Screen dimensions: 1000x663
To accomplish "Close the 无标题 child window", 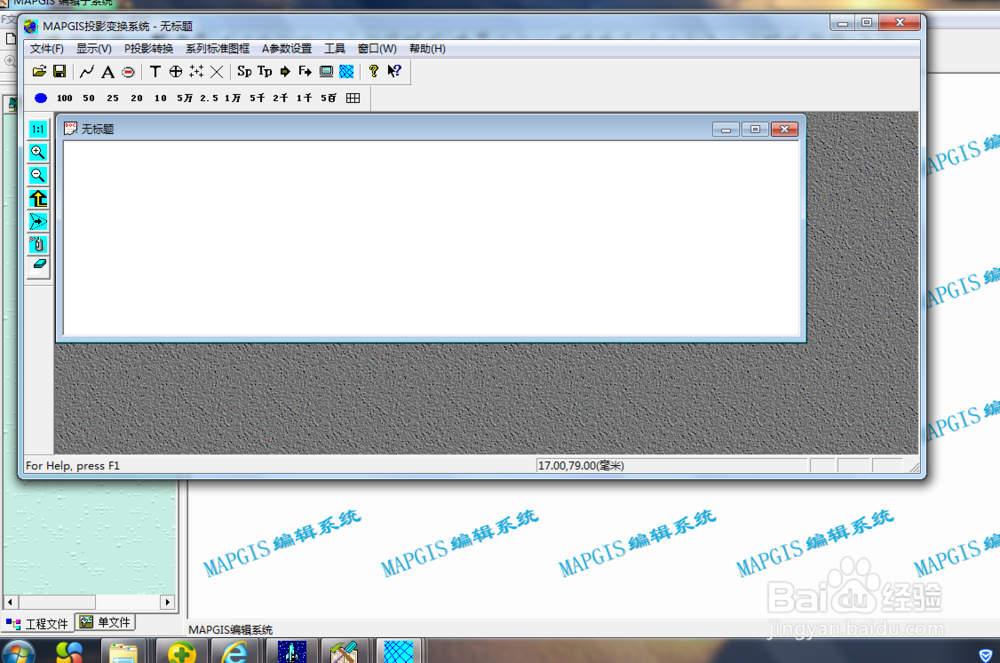I will (785, 129).
